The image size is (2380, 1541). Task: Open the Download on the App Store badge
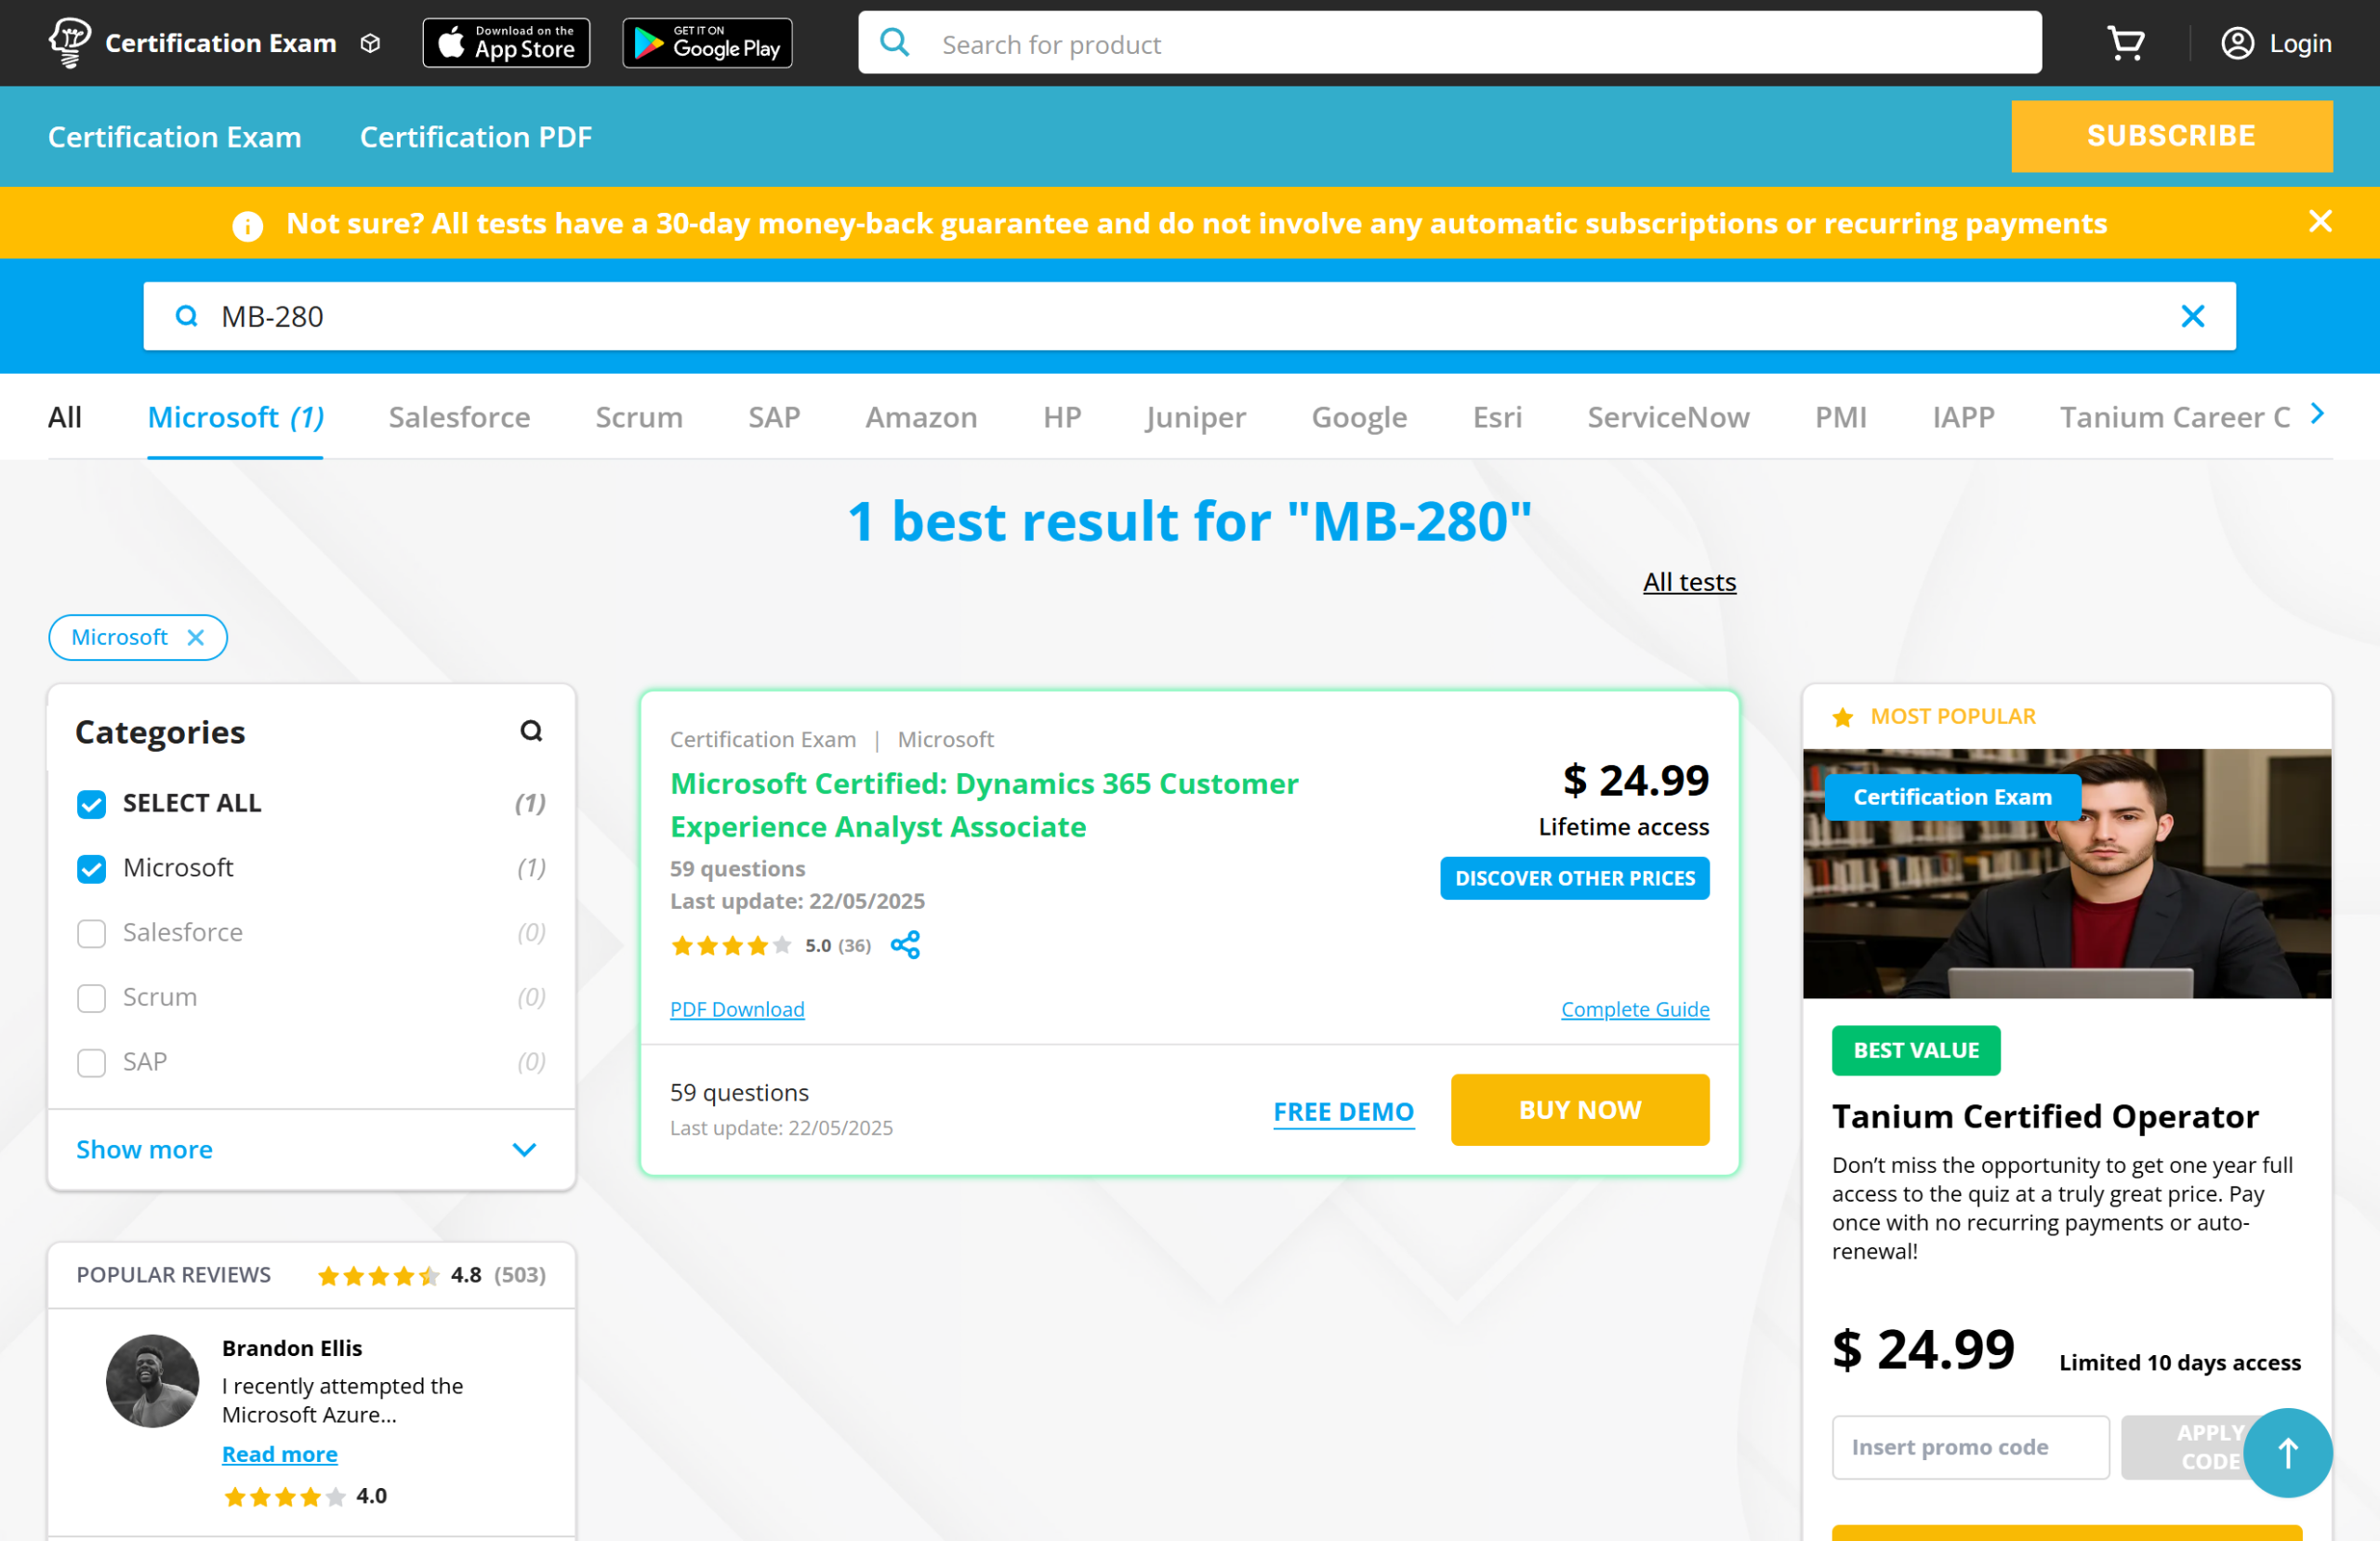tap(506, 43)
